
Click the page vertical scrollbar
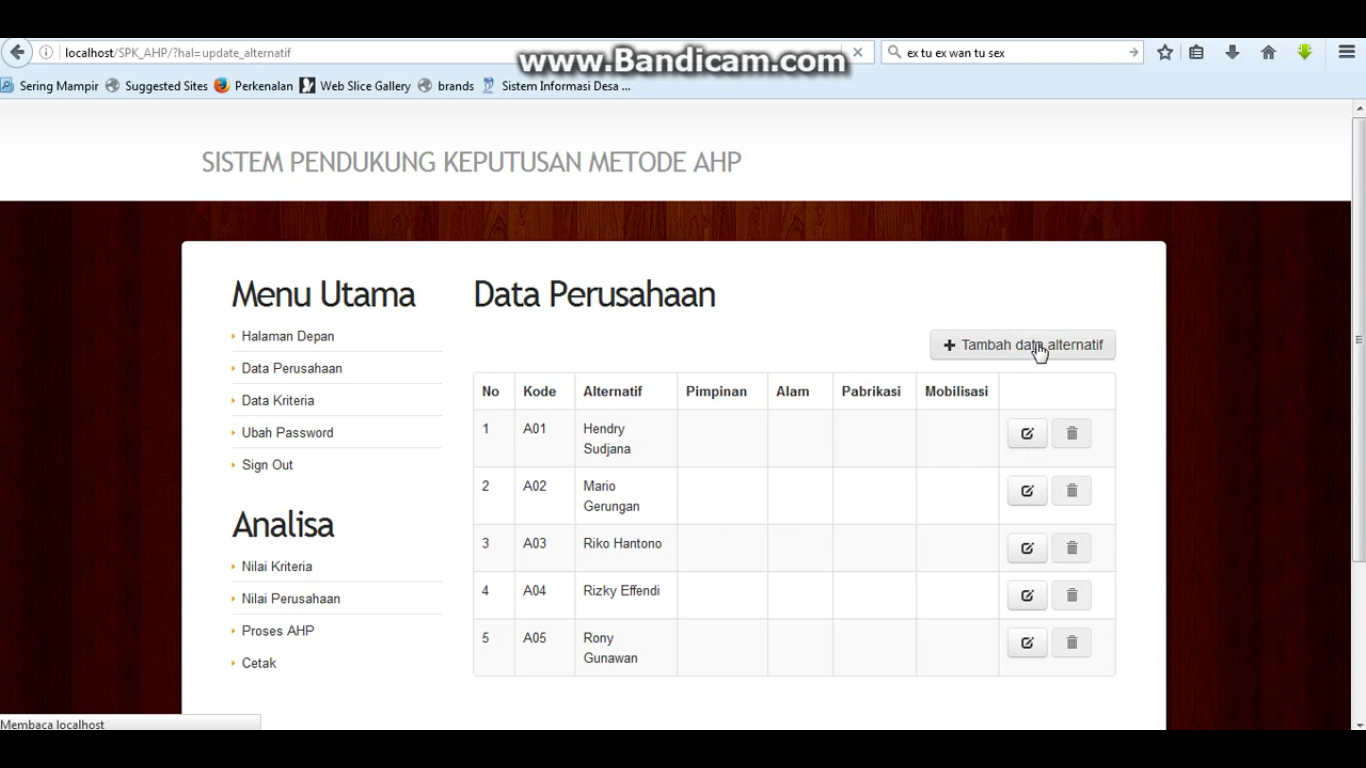click(x=1358, y=340)
